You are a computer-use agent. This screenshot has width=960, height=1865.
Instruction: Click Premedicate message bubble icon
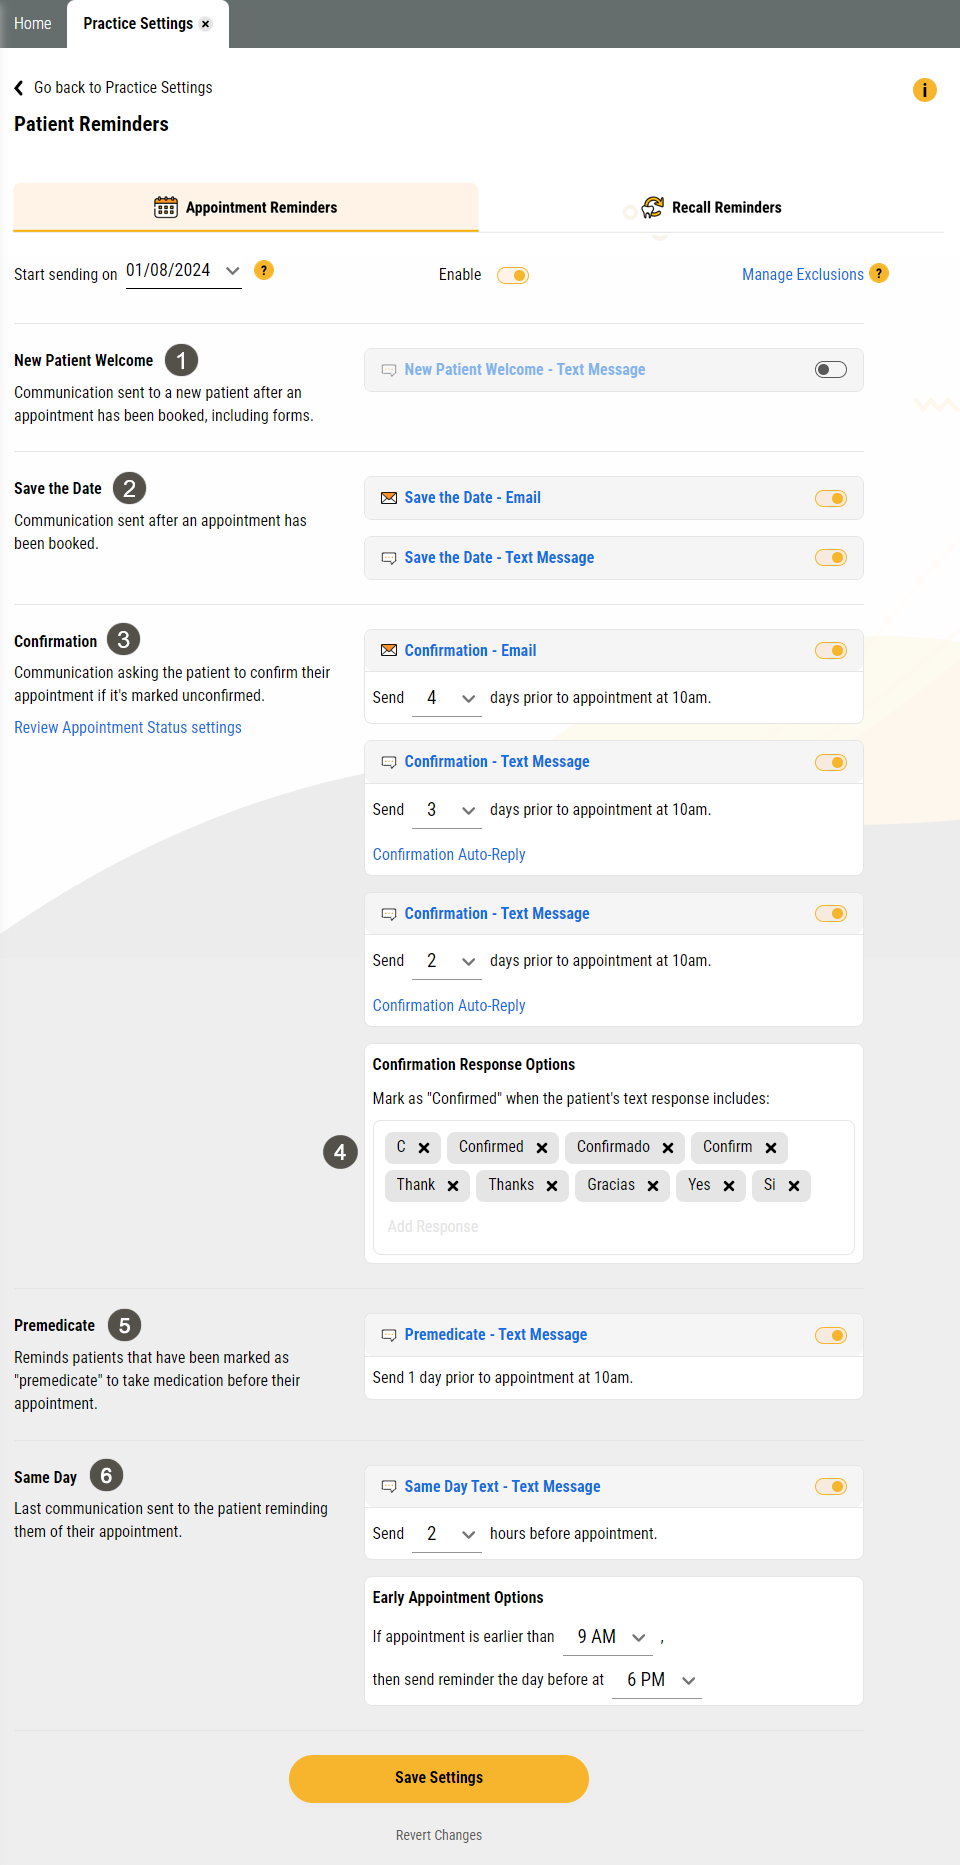coord(389,1336)
